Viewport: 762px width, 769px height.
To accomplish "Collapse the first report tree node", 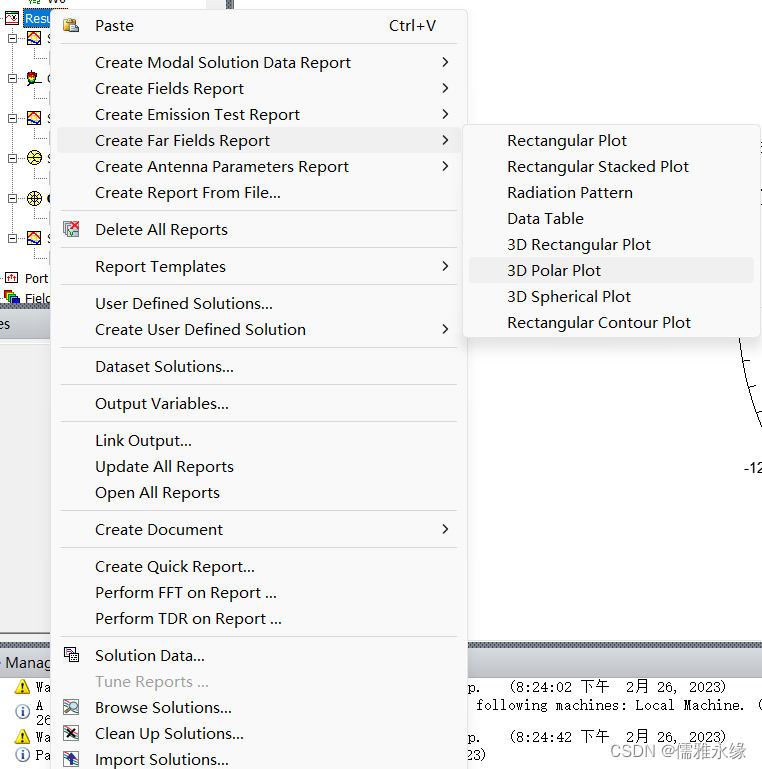I will pos(13,38).
